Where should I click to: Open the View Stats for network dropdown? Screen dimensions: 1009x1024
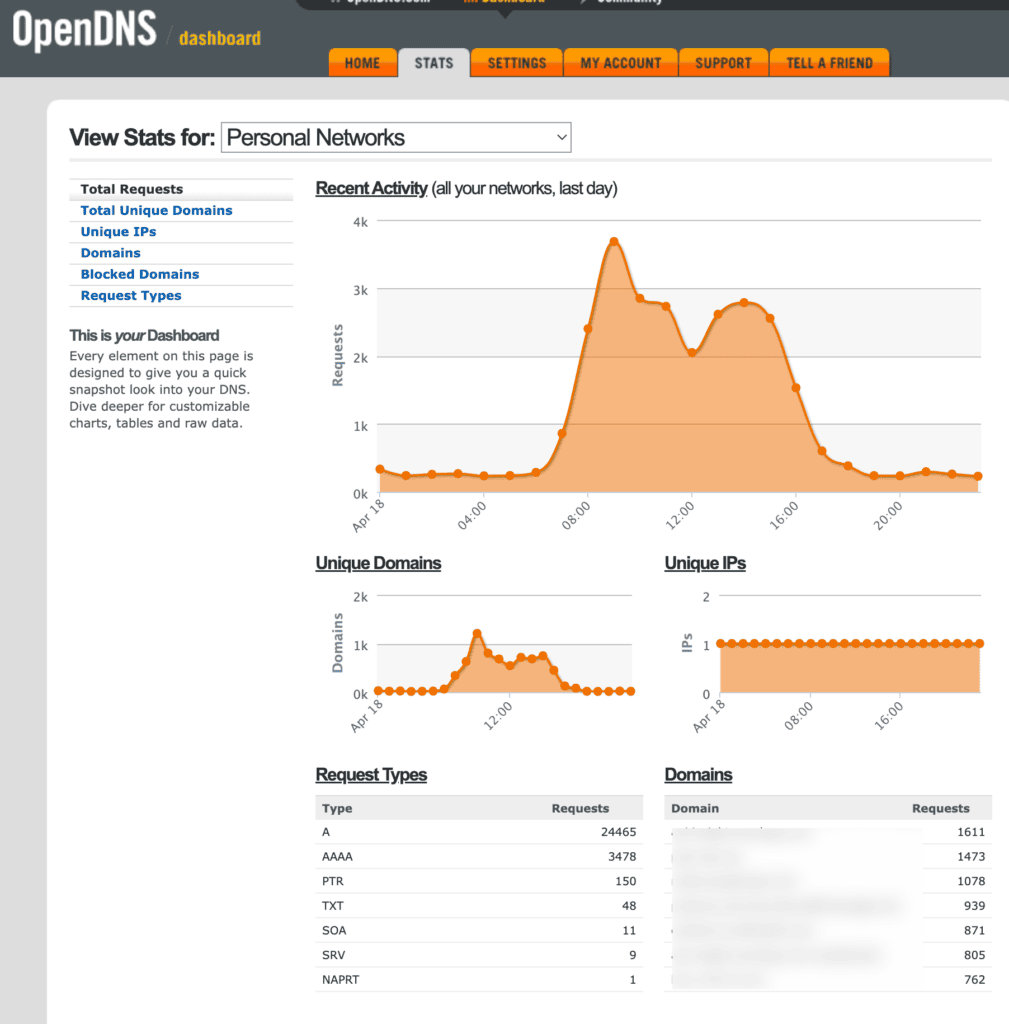click(x=396, y=138)
